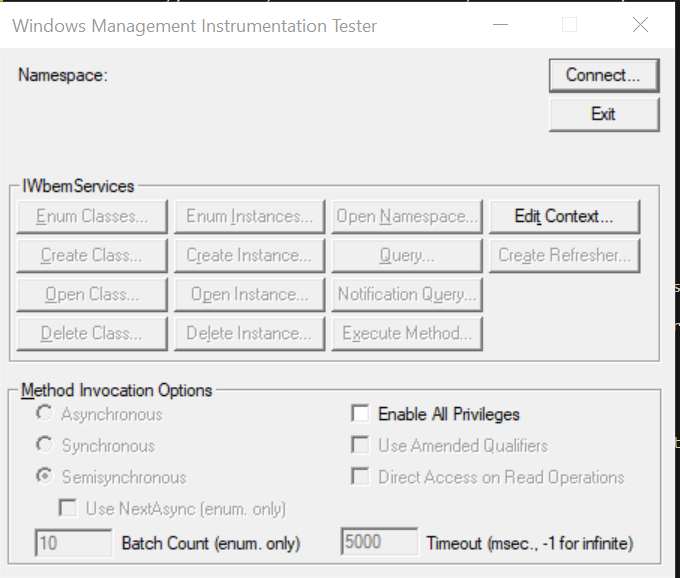
Task: Check Direct Access on Read Operations
Action: pyautogui.click(x=360, y=478)
